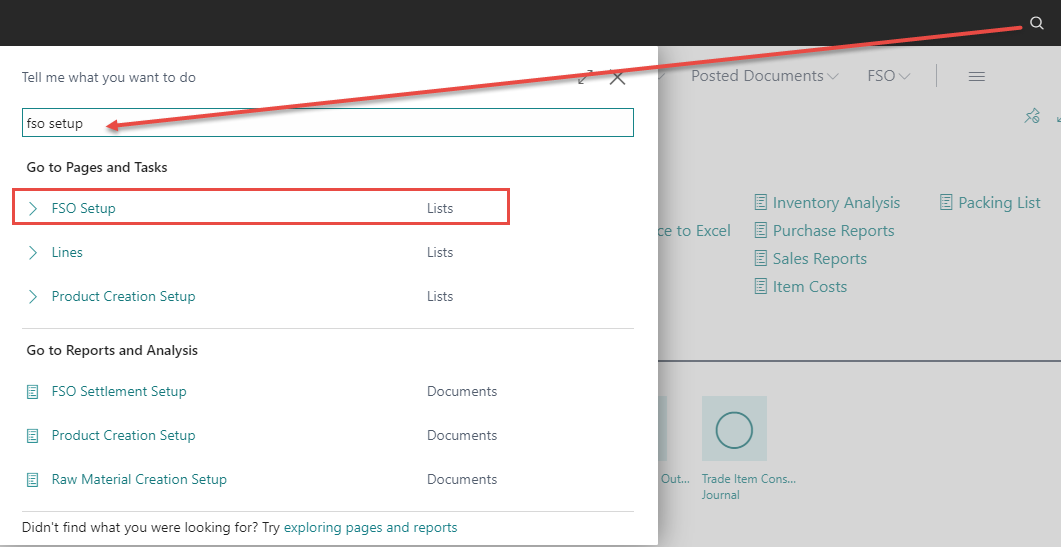Follow the 'exploring pages and reports' link
Viewport: 1061px width, 547px height.
(370, 527)
